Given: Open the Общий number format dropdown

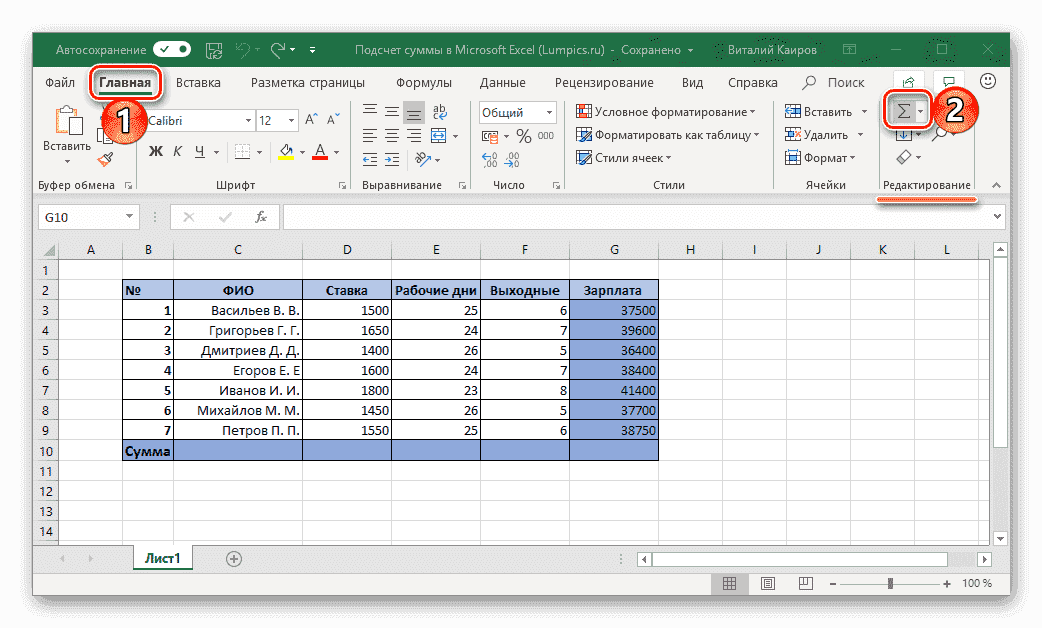Looking at the screenshot, I should pyautogui.click(x=516, y=112).
